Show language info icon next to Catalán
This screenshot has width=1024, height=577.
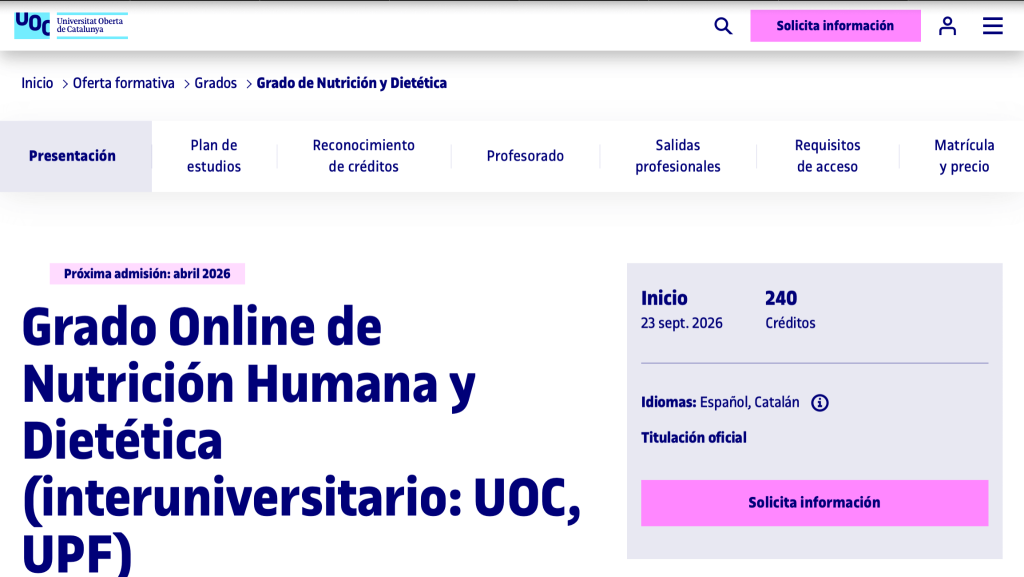(x=820, y=403)
